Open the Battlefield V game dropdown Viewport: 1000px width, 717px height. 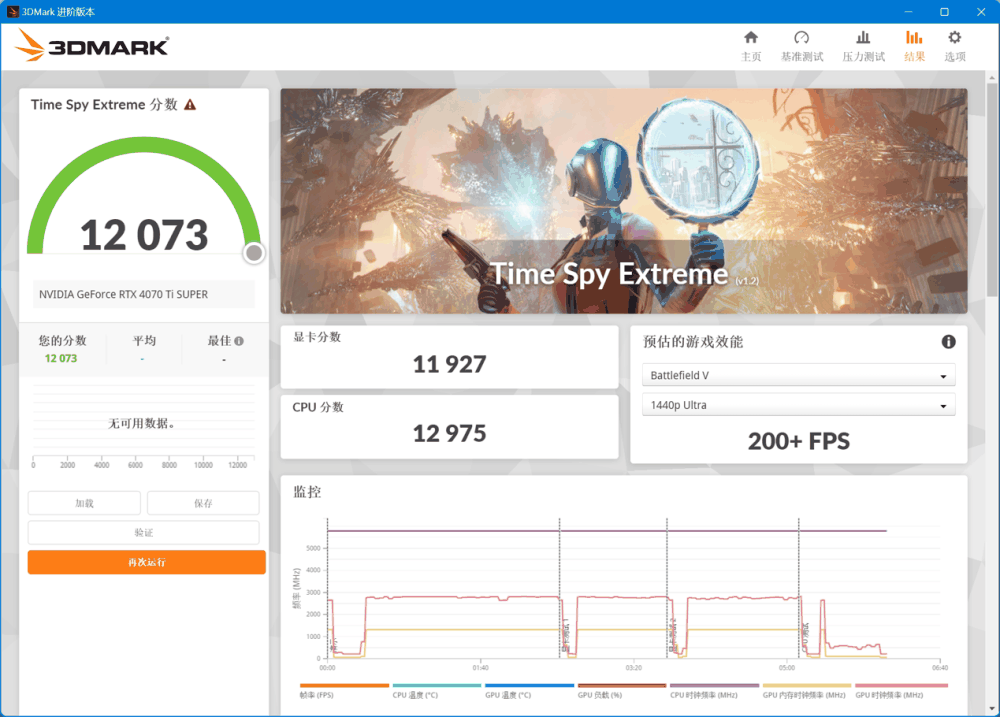click(x=798, y=375)
